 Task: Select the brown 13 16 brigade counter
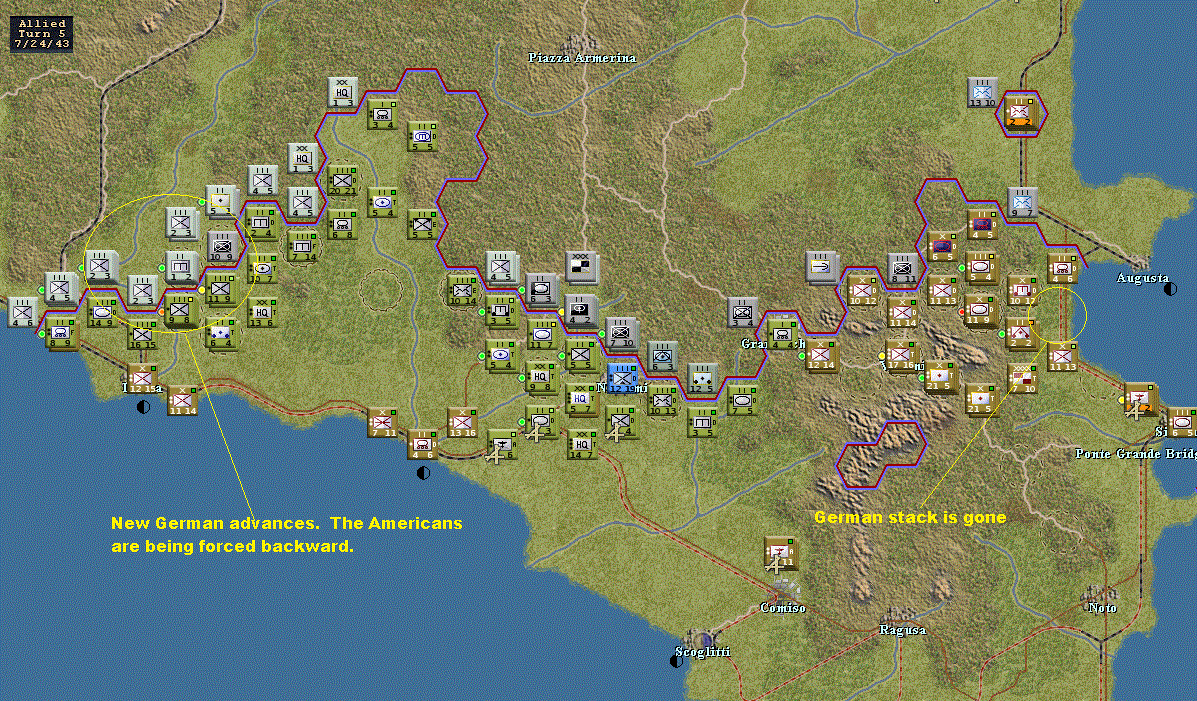coord(463,422)
